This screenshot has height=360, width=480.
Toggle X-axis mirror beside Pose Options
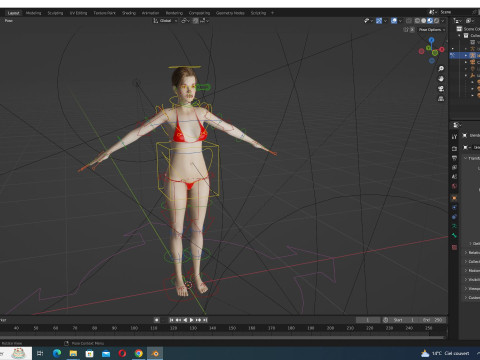412,30
